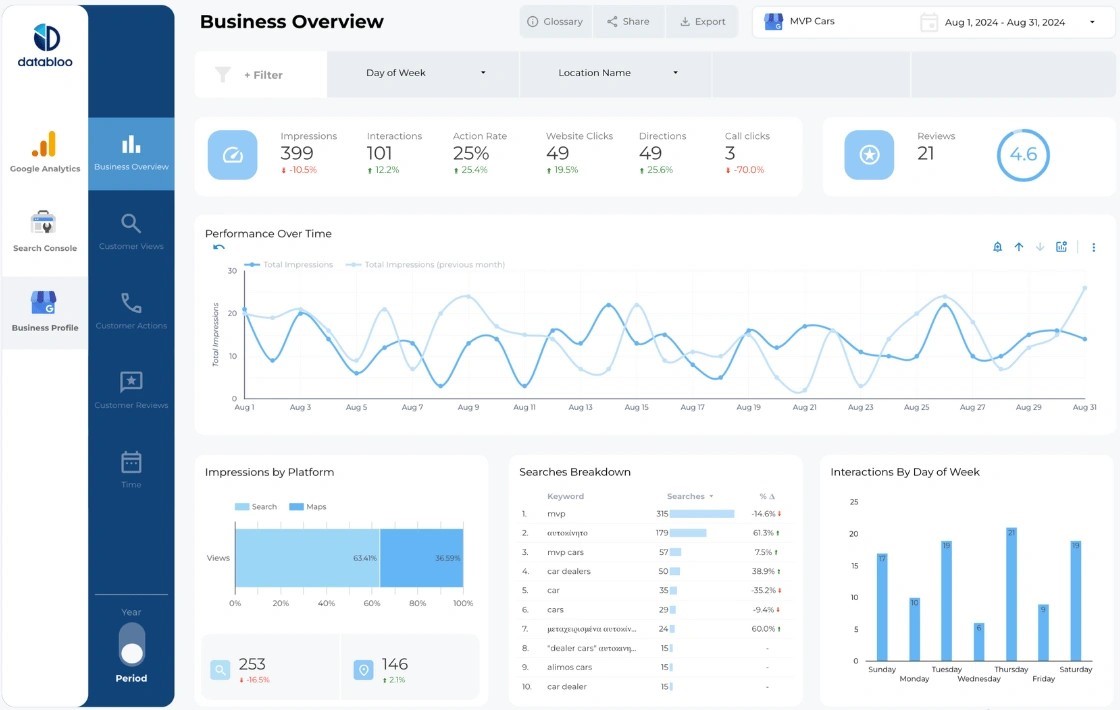Expand the Day of Week filter dropdown
The width and height of the screenshot is (1120, 710).
pos(425,73)
